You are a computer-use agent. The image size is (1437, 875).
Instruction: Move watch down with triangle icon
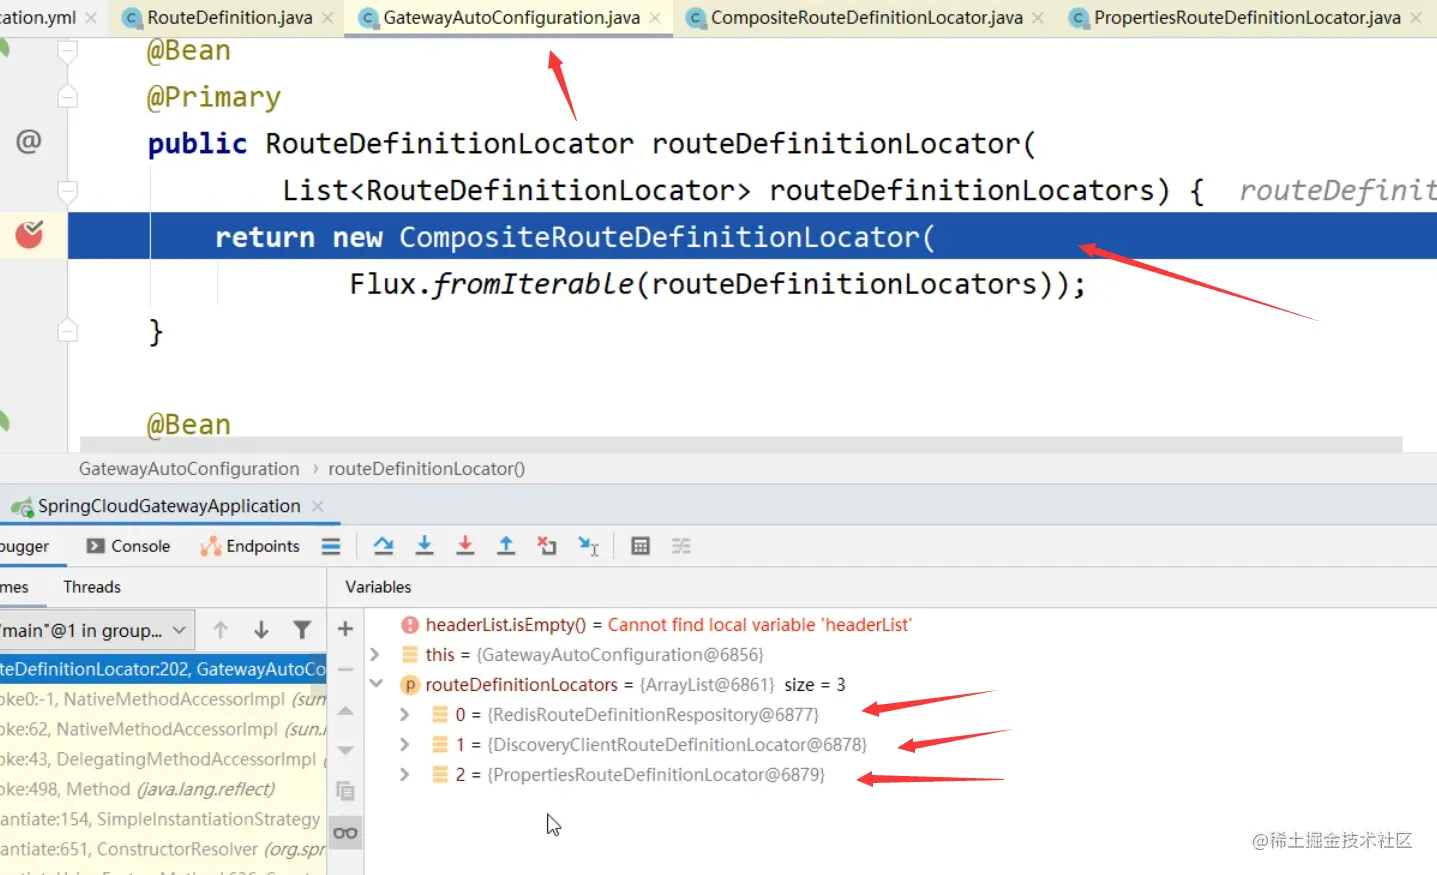(345, 750)
